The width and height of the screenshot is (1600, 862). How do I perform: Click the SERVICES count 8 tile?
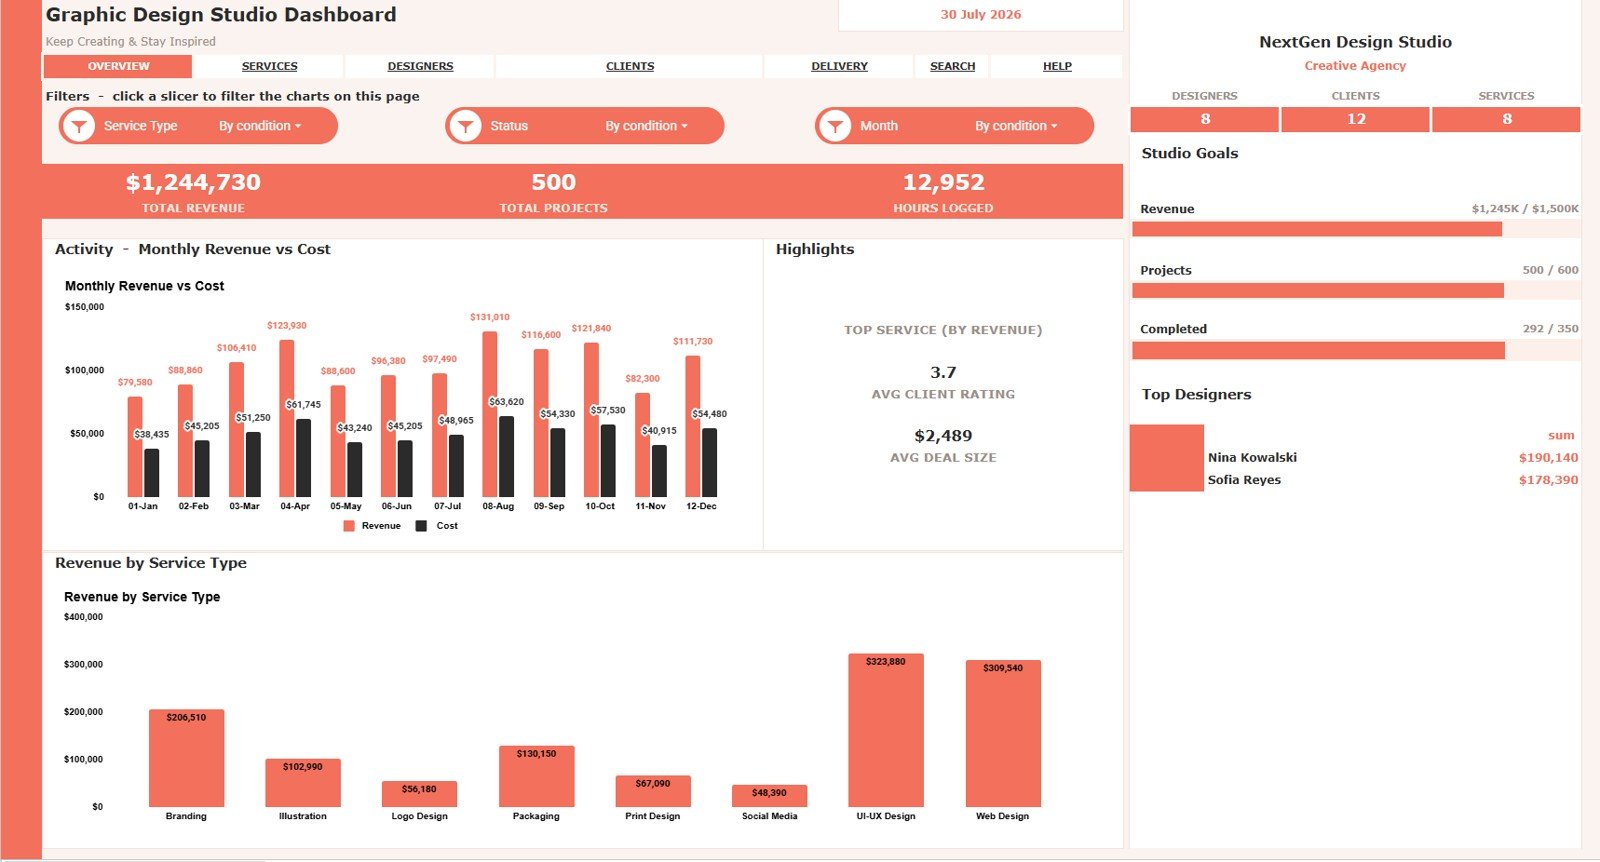point(1506,119)
